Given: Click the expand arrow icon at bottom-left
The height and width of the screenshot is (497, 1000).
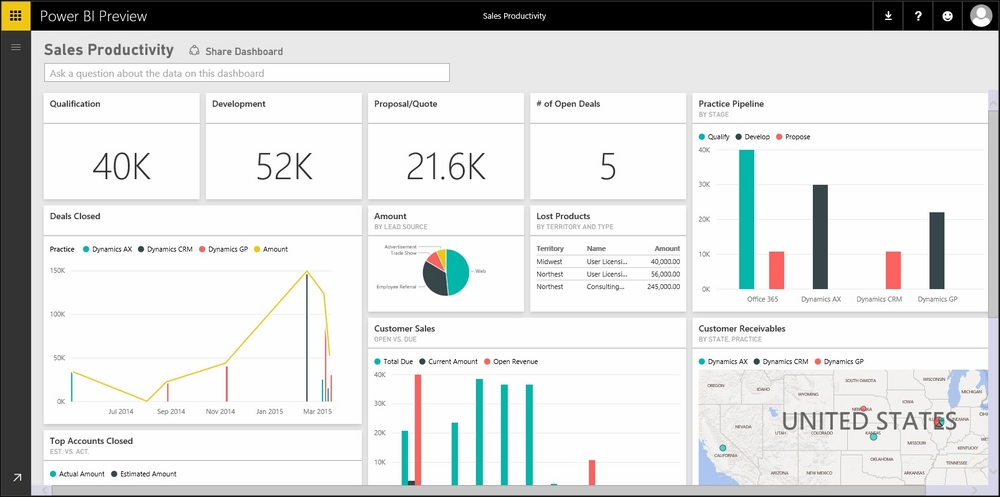Looking at the screenshot, I should click(17, 477).
